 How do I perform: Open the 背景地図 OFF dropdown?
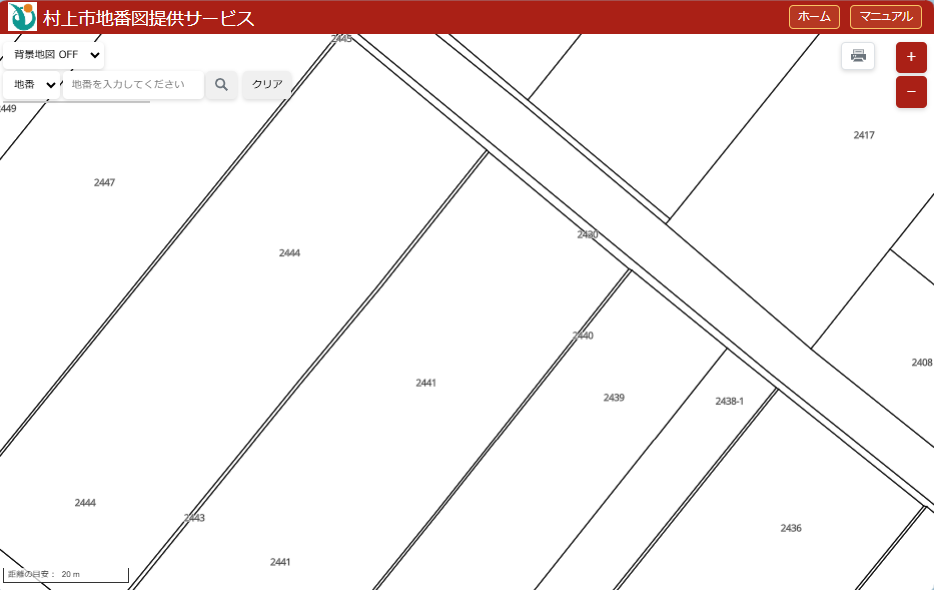click(x=54, y=55)
